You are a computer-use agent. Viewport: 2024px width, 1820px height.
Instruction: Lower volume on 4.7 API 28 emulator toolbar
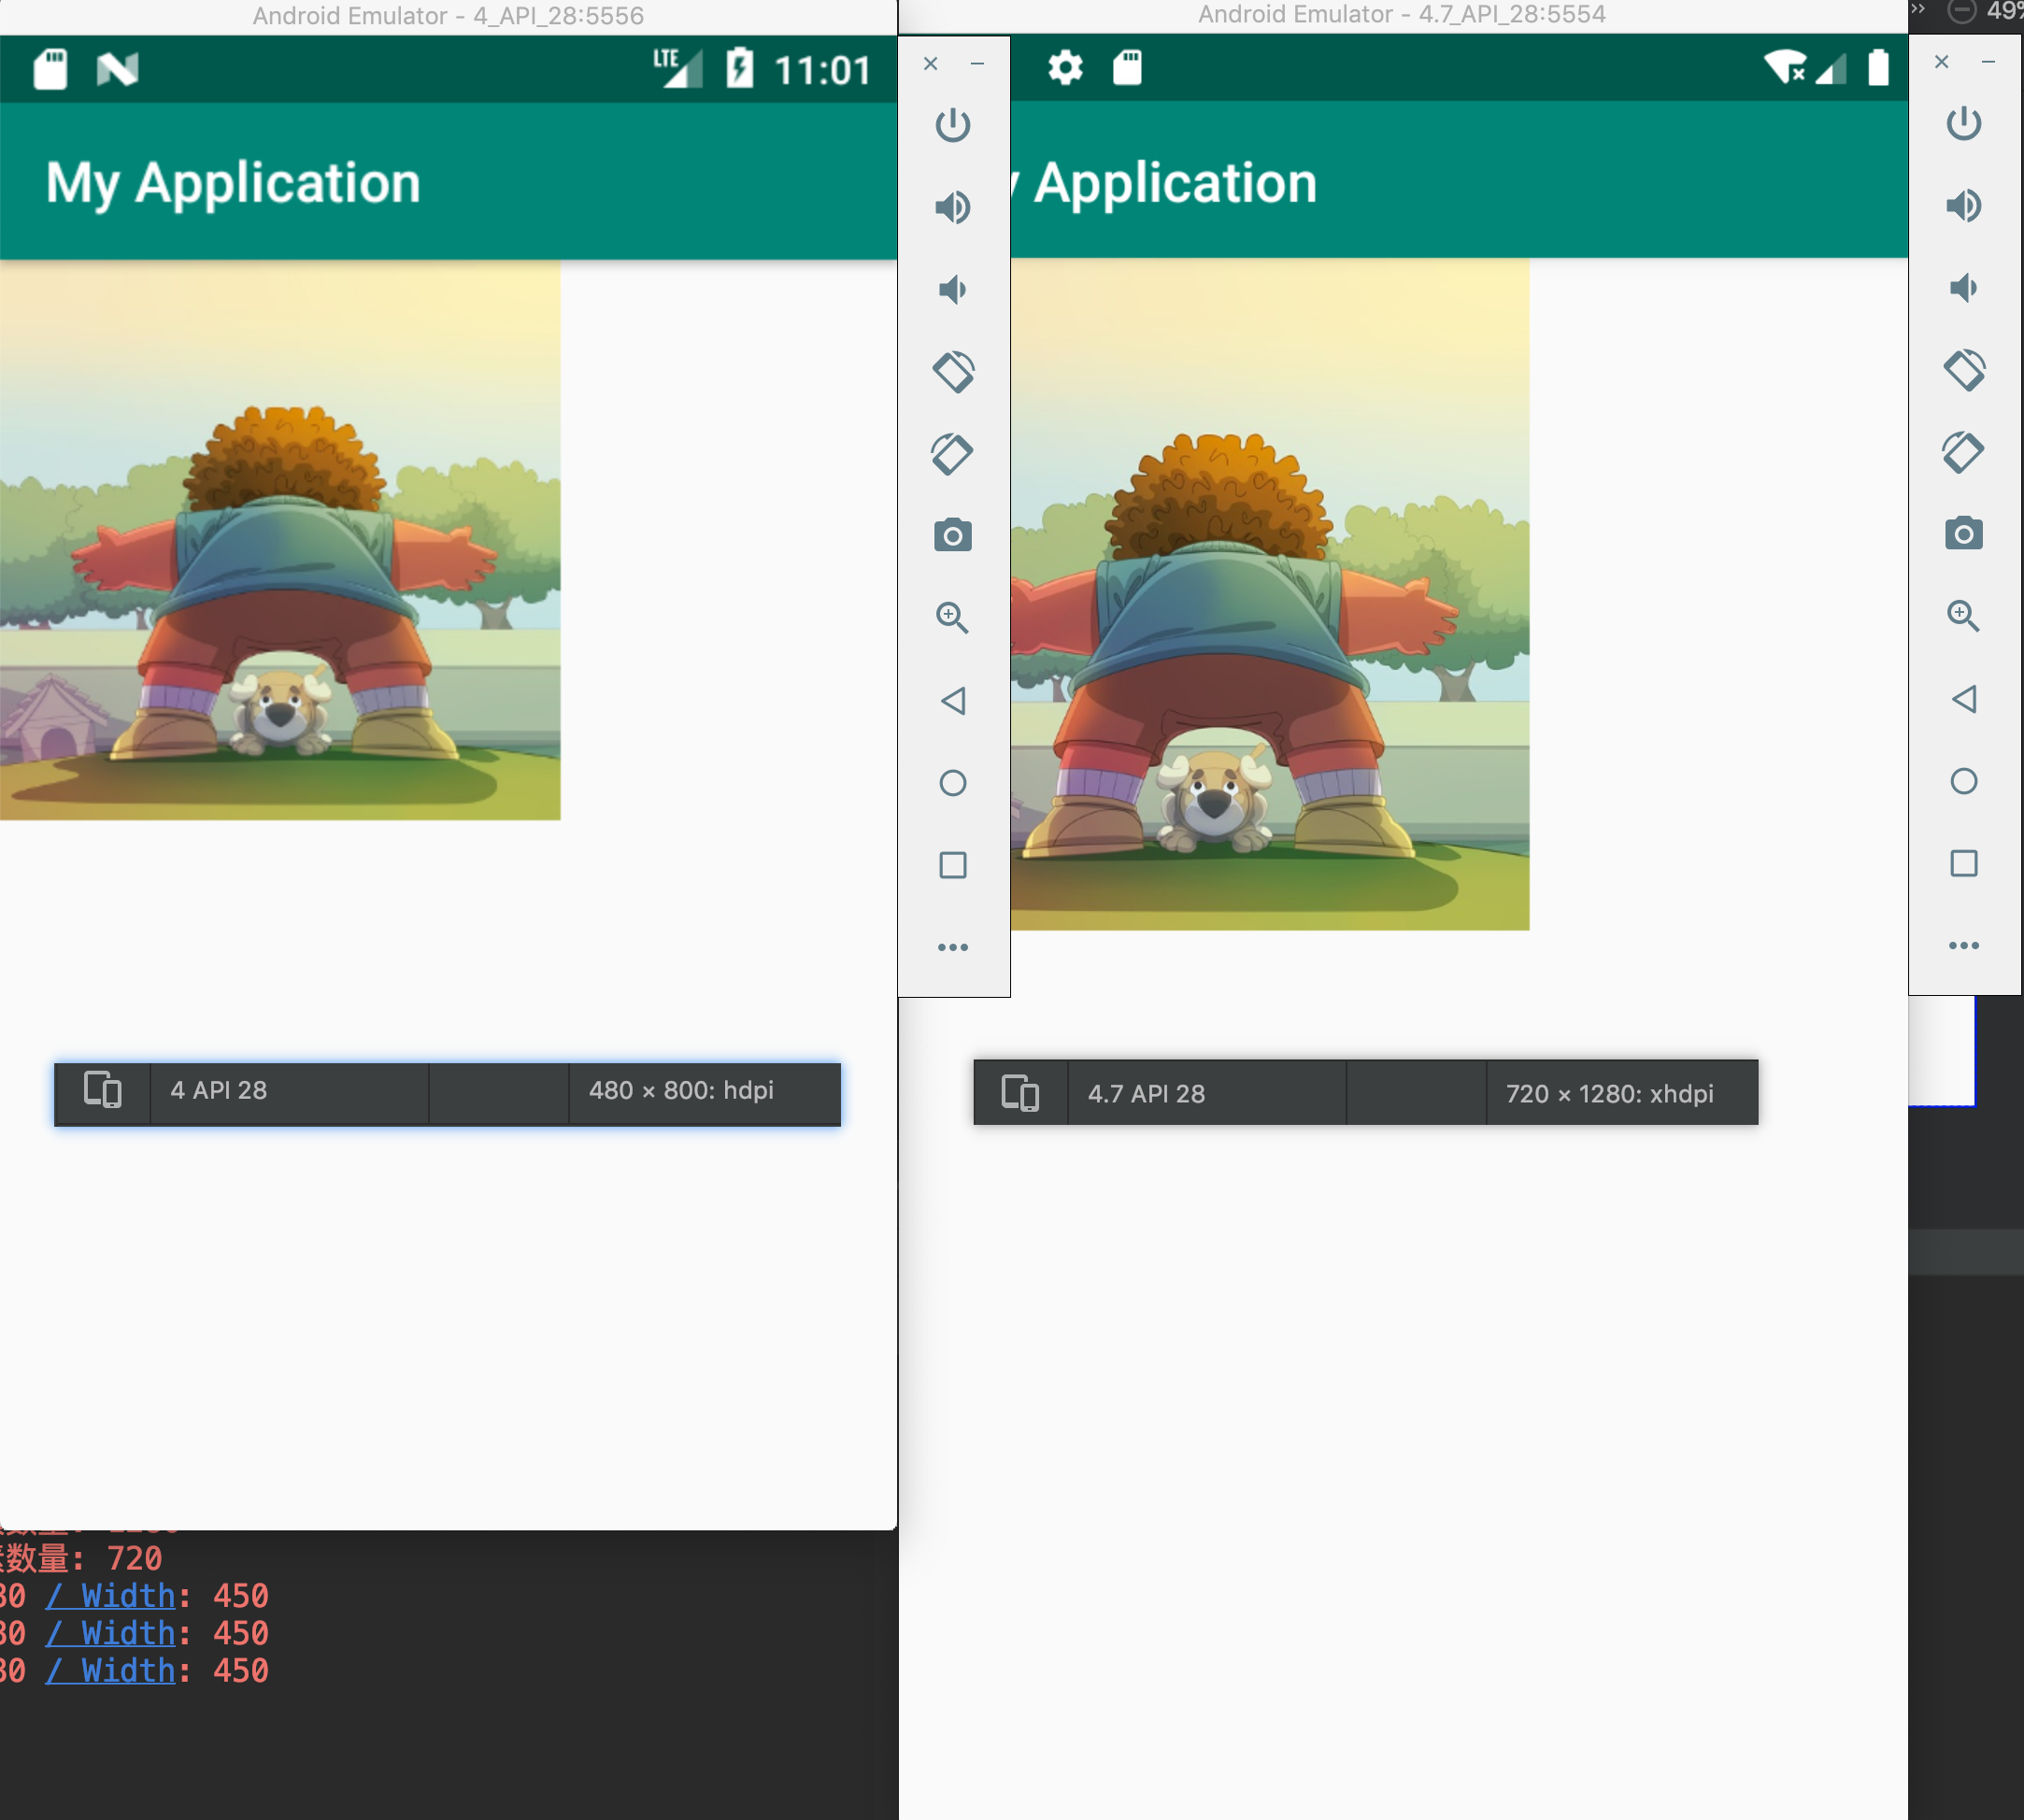(1963, 287)
